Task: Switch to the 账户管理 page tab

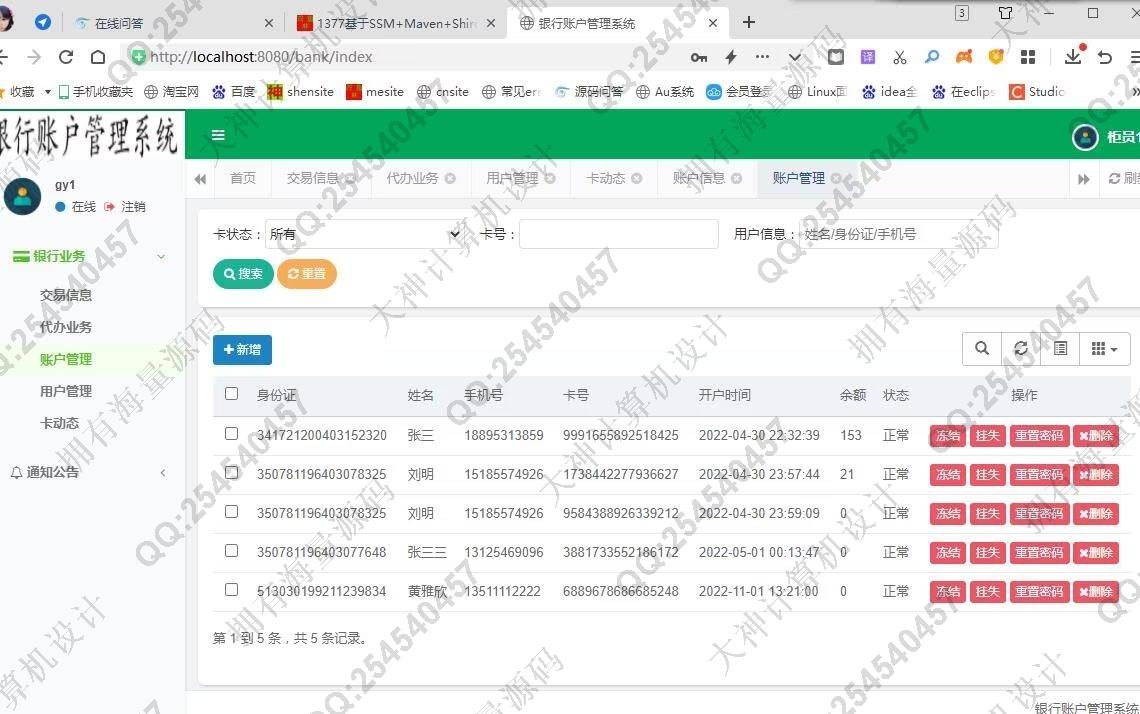Action: click(798, 178)
